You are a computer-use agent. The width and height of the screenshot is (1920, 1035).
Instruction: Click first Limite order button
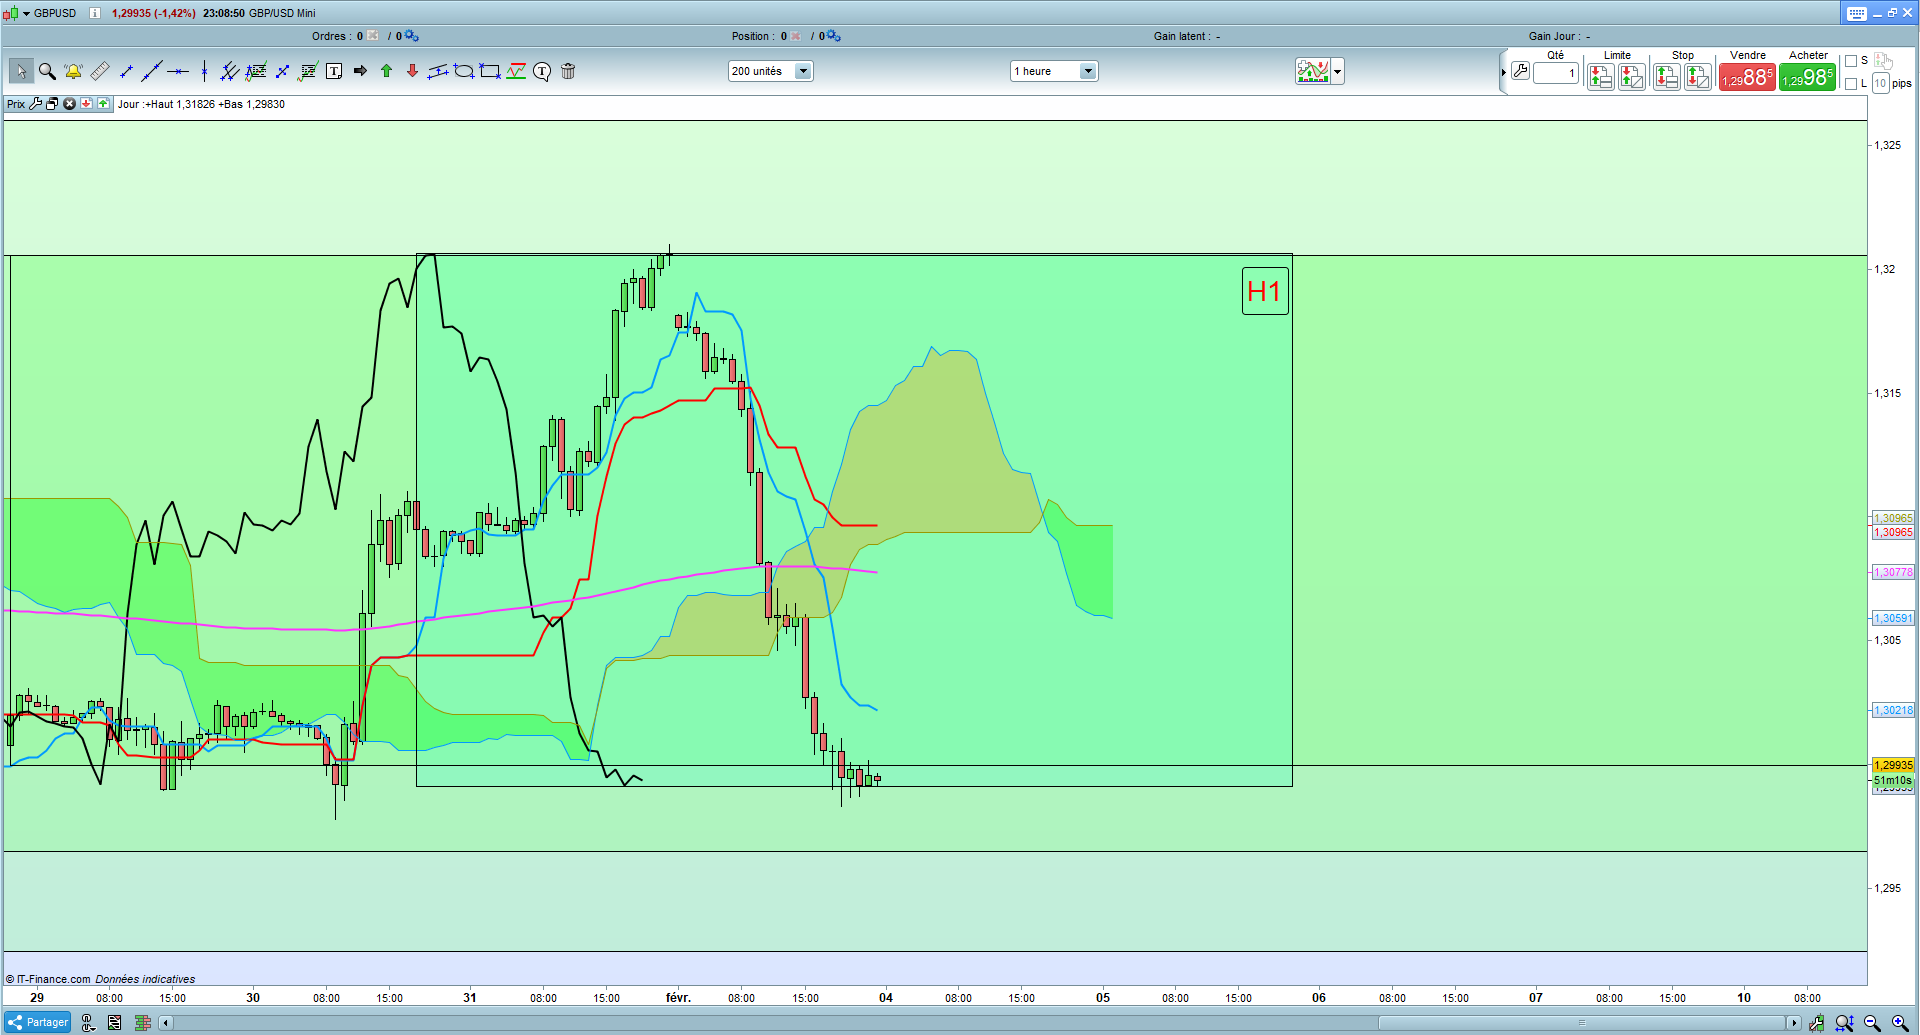coord(1600,77)
